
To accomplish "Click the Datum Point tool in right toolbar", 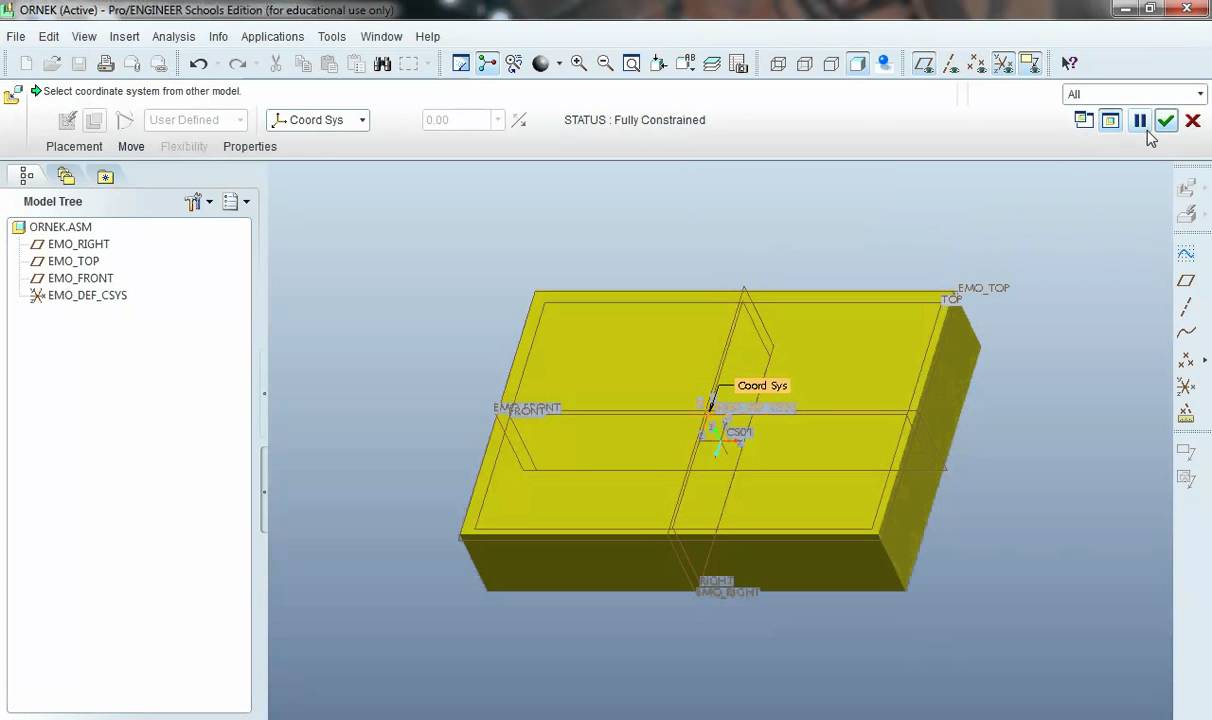I will click(x=1186, y=360).
